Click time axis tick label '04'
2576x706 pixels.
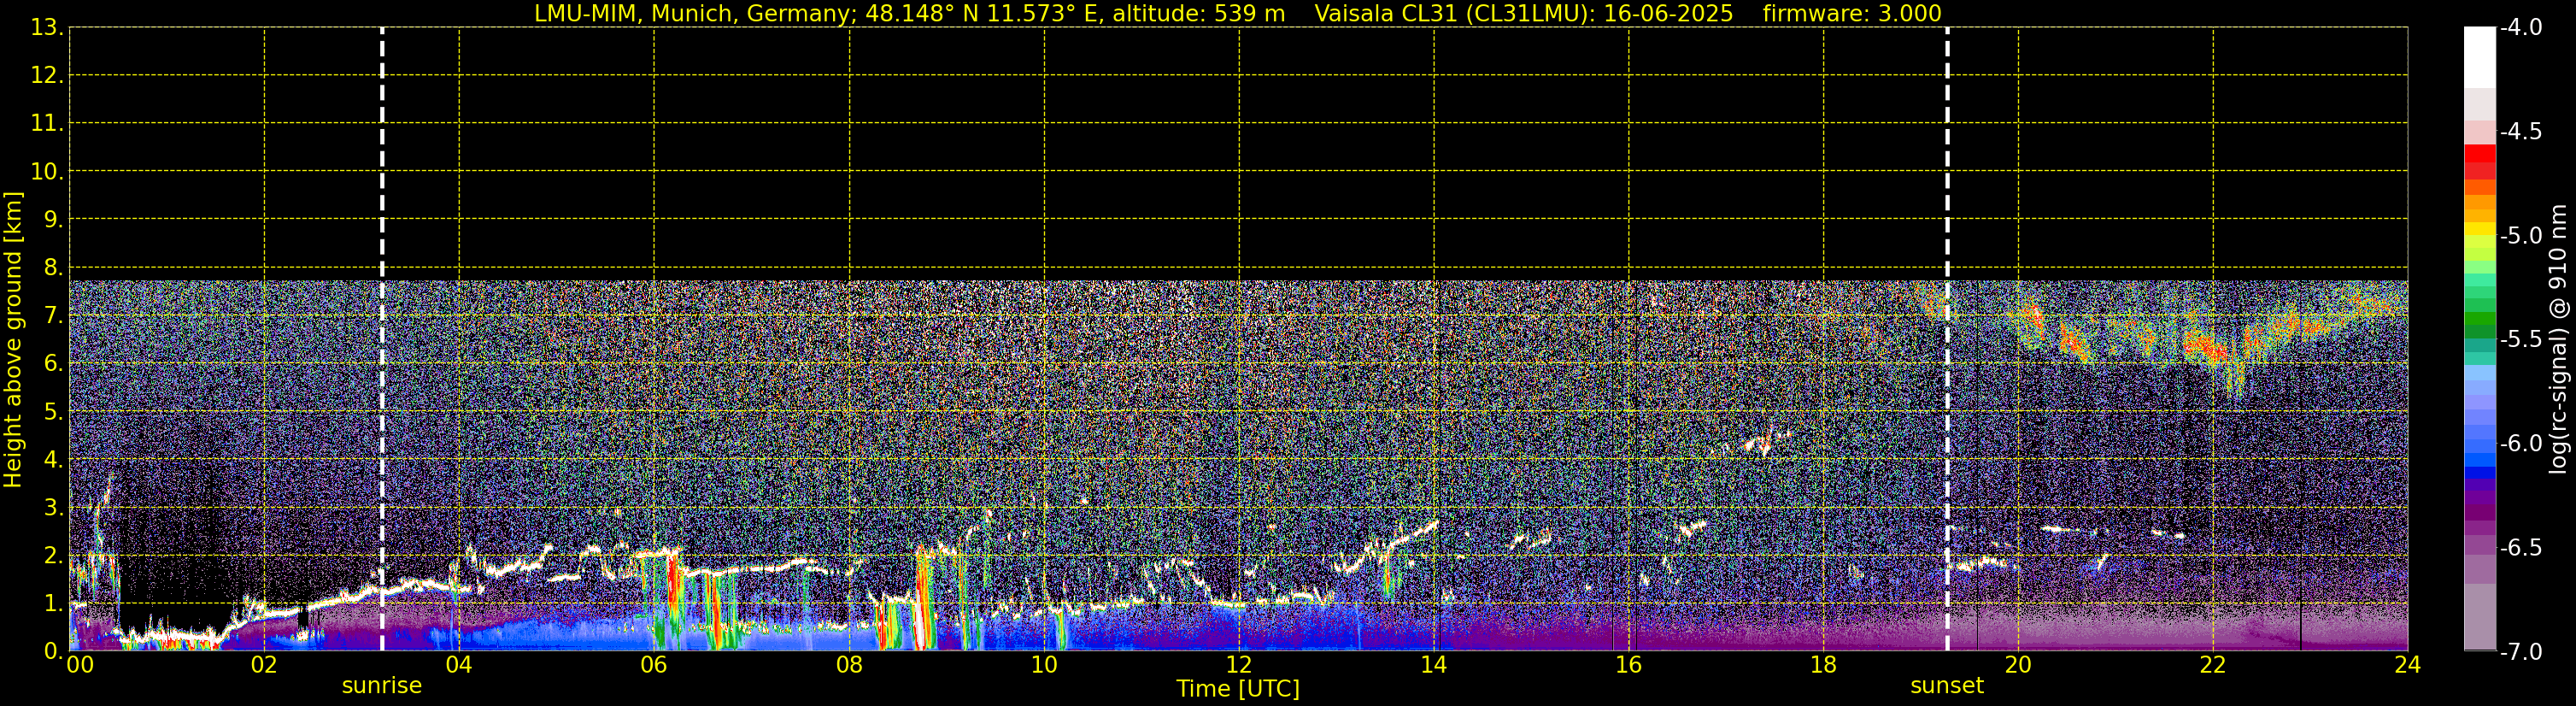459,665
